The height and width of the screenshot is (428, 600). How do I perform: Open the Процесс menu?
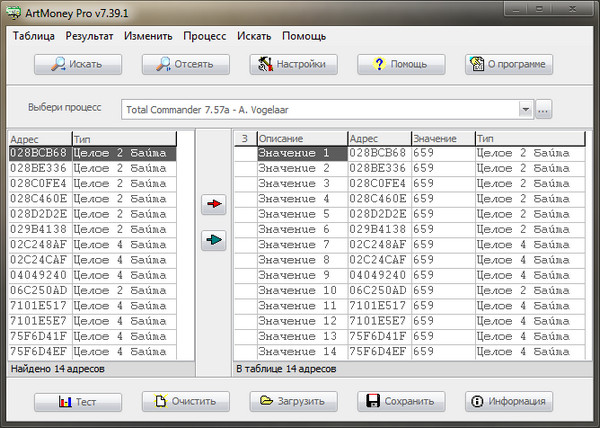tap(204, 36)
